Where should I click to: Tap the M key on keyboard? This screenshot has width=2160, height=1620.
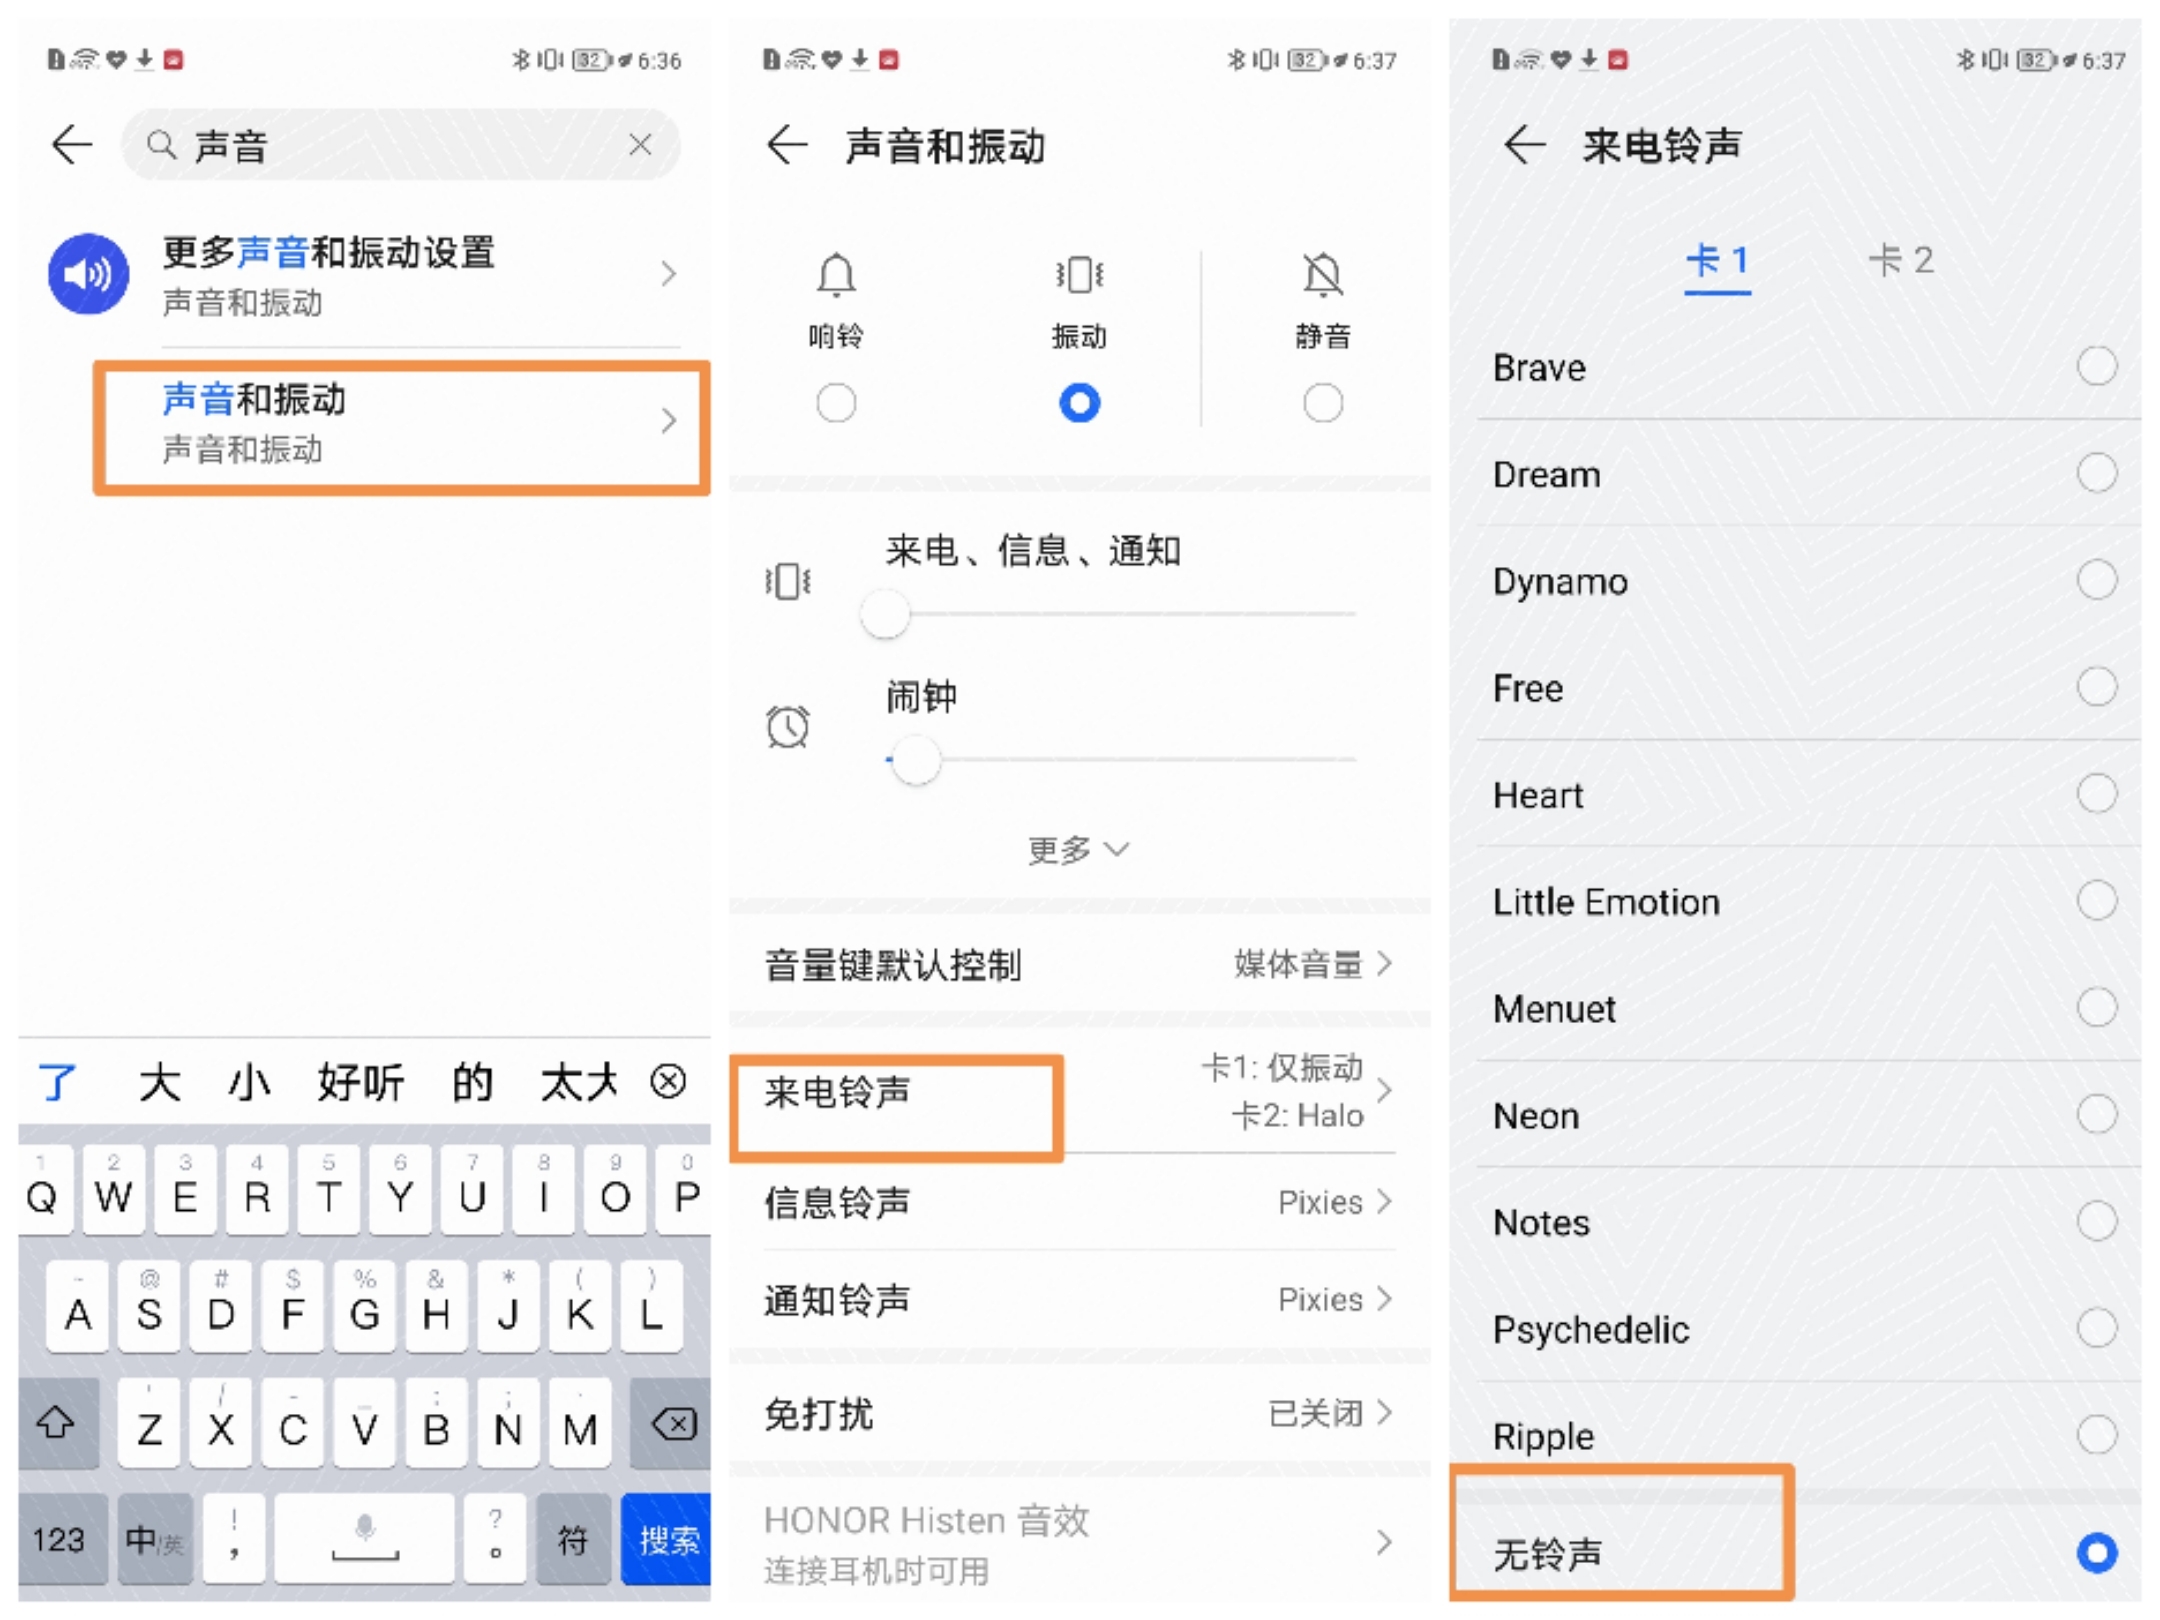[580, 1422]
